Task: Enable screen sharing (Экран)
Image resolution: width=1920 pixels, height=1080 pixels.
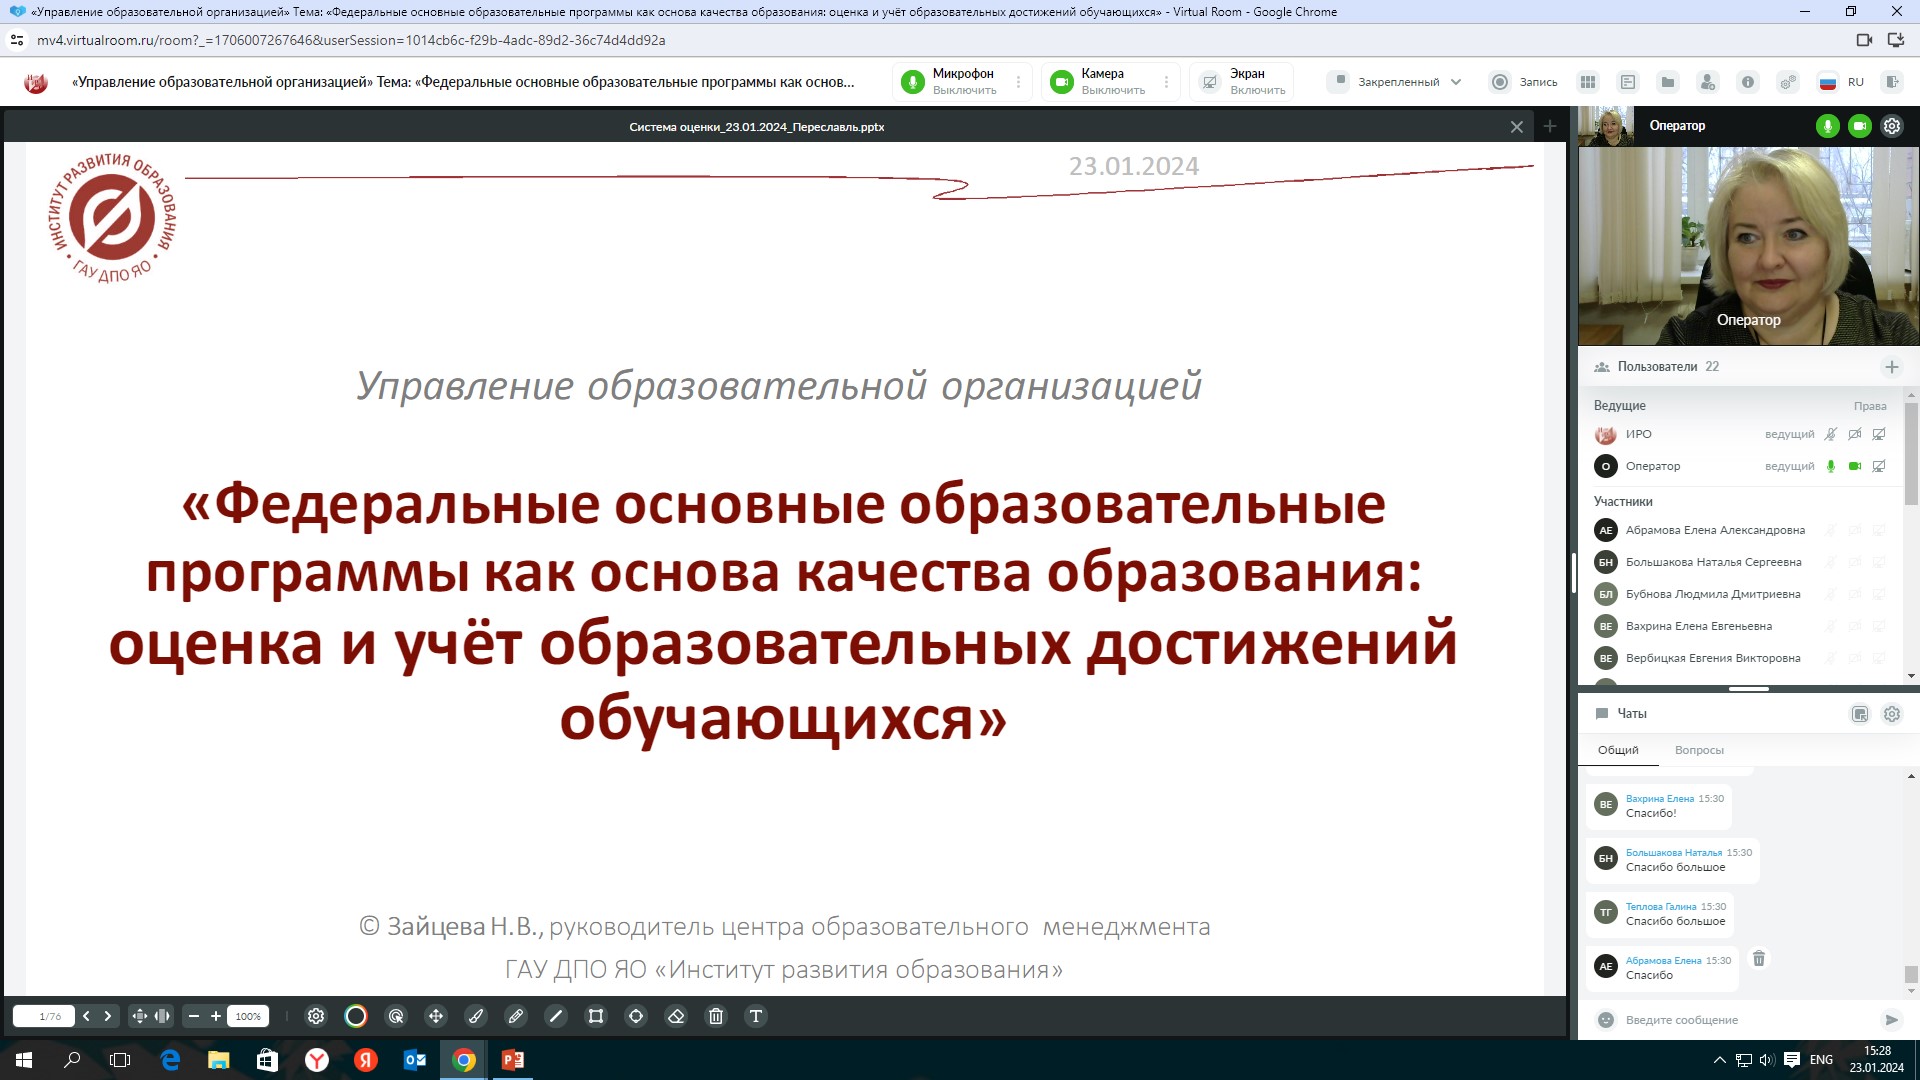Action: [x=1243, y=82]
